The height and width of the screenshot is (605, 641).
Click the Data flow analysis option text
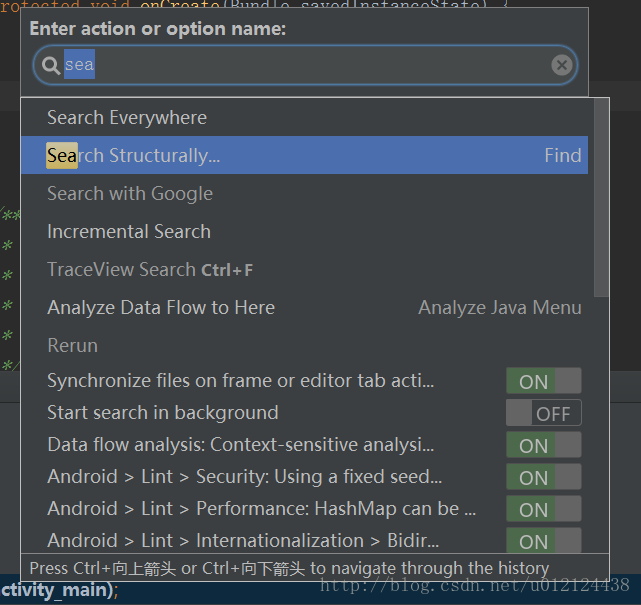[241, 444]
